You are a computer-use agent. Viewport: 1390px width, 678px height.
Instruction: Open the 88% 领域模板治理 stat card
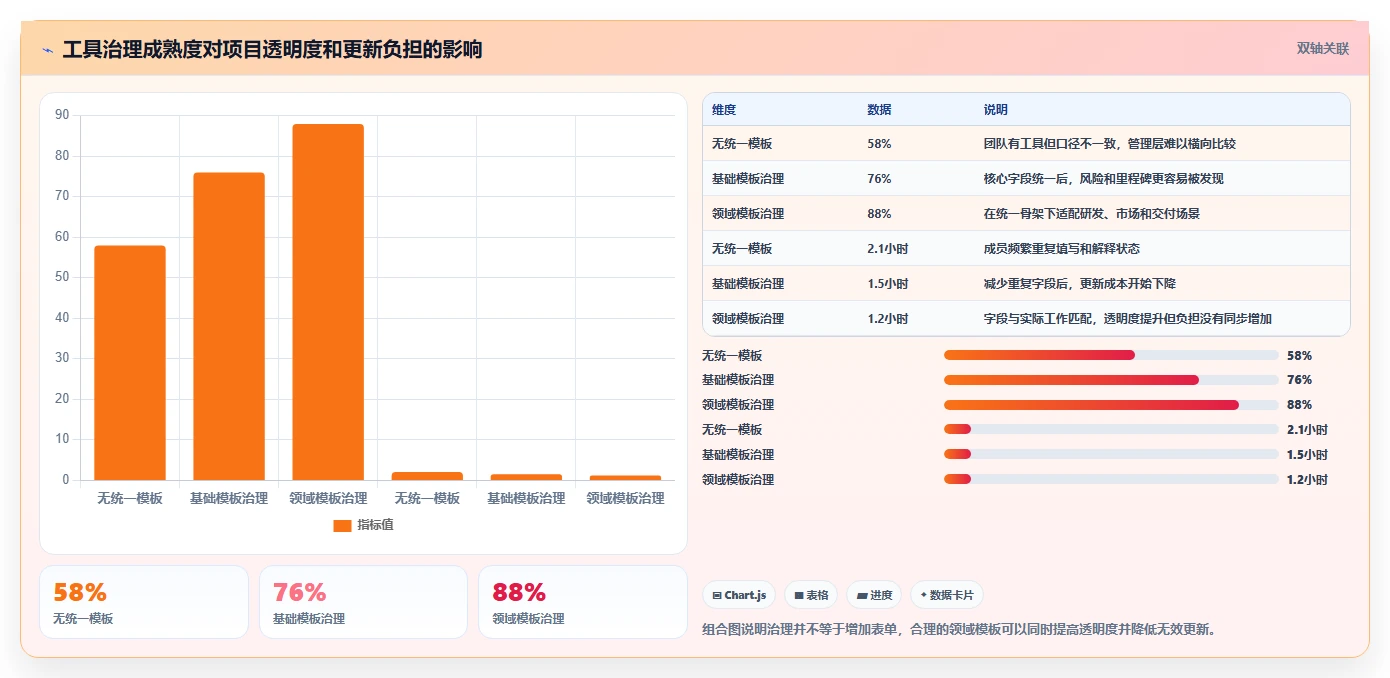(583, 602)
